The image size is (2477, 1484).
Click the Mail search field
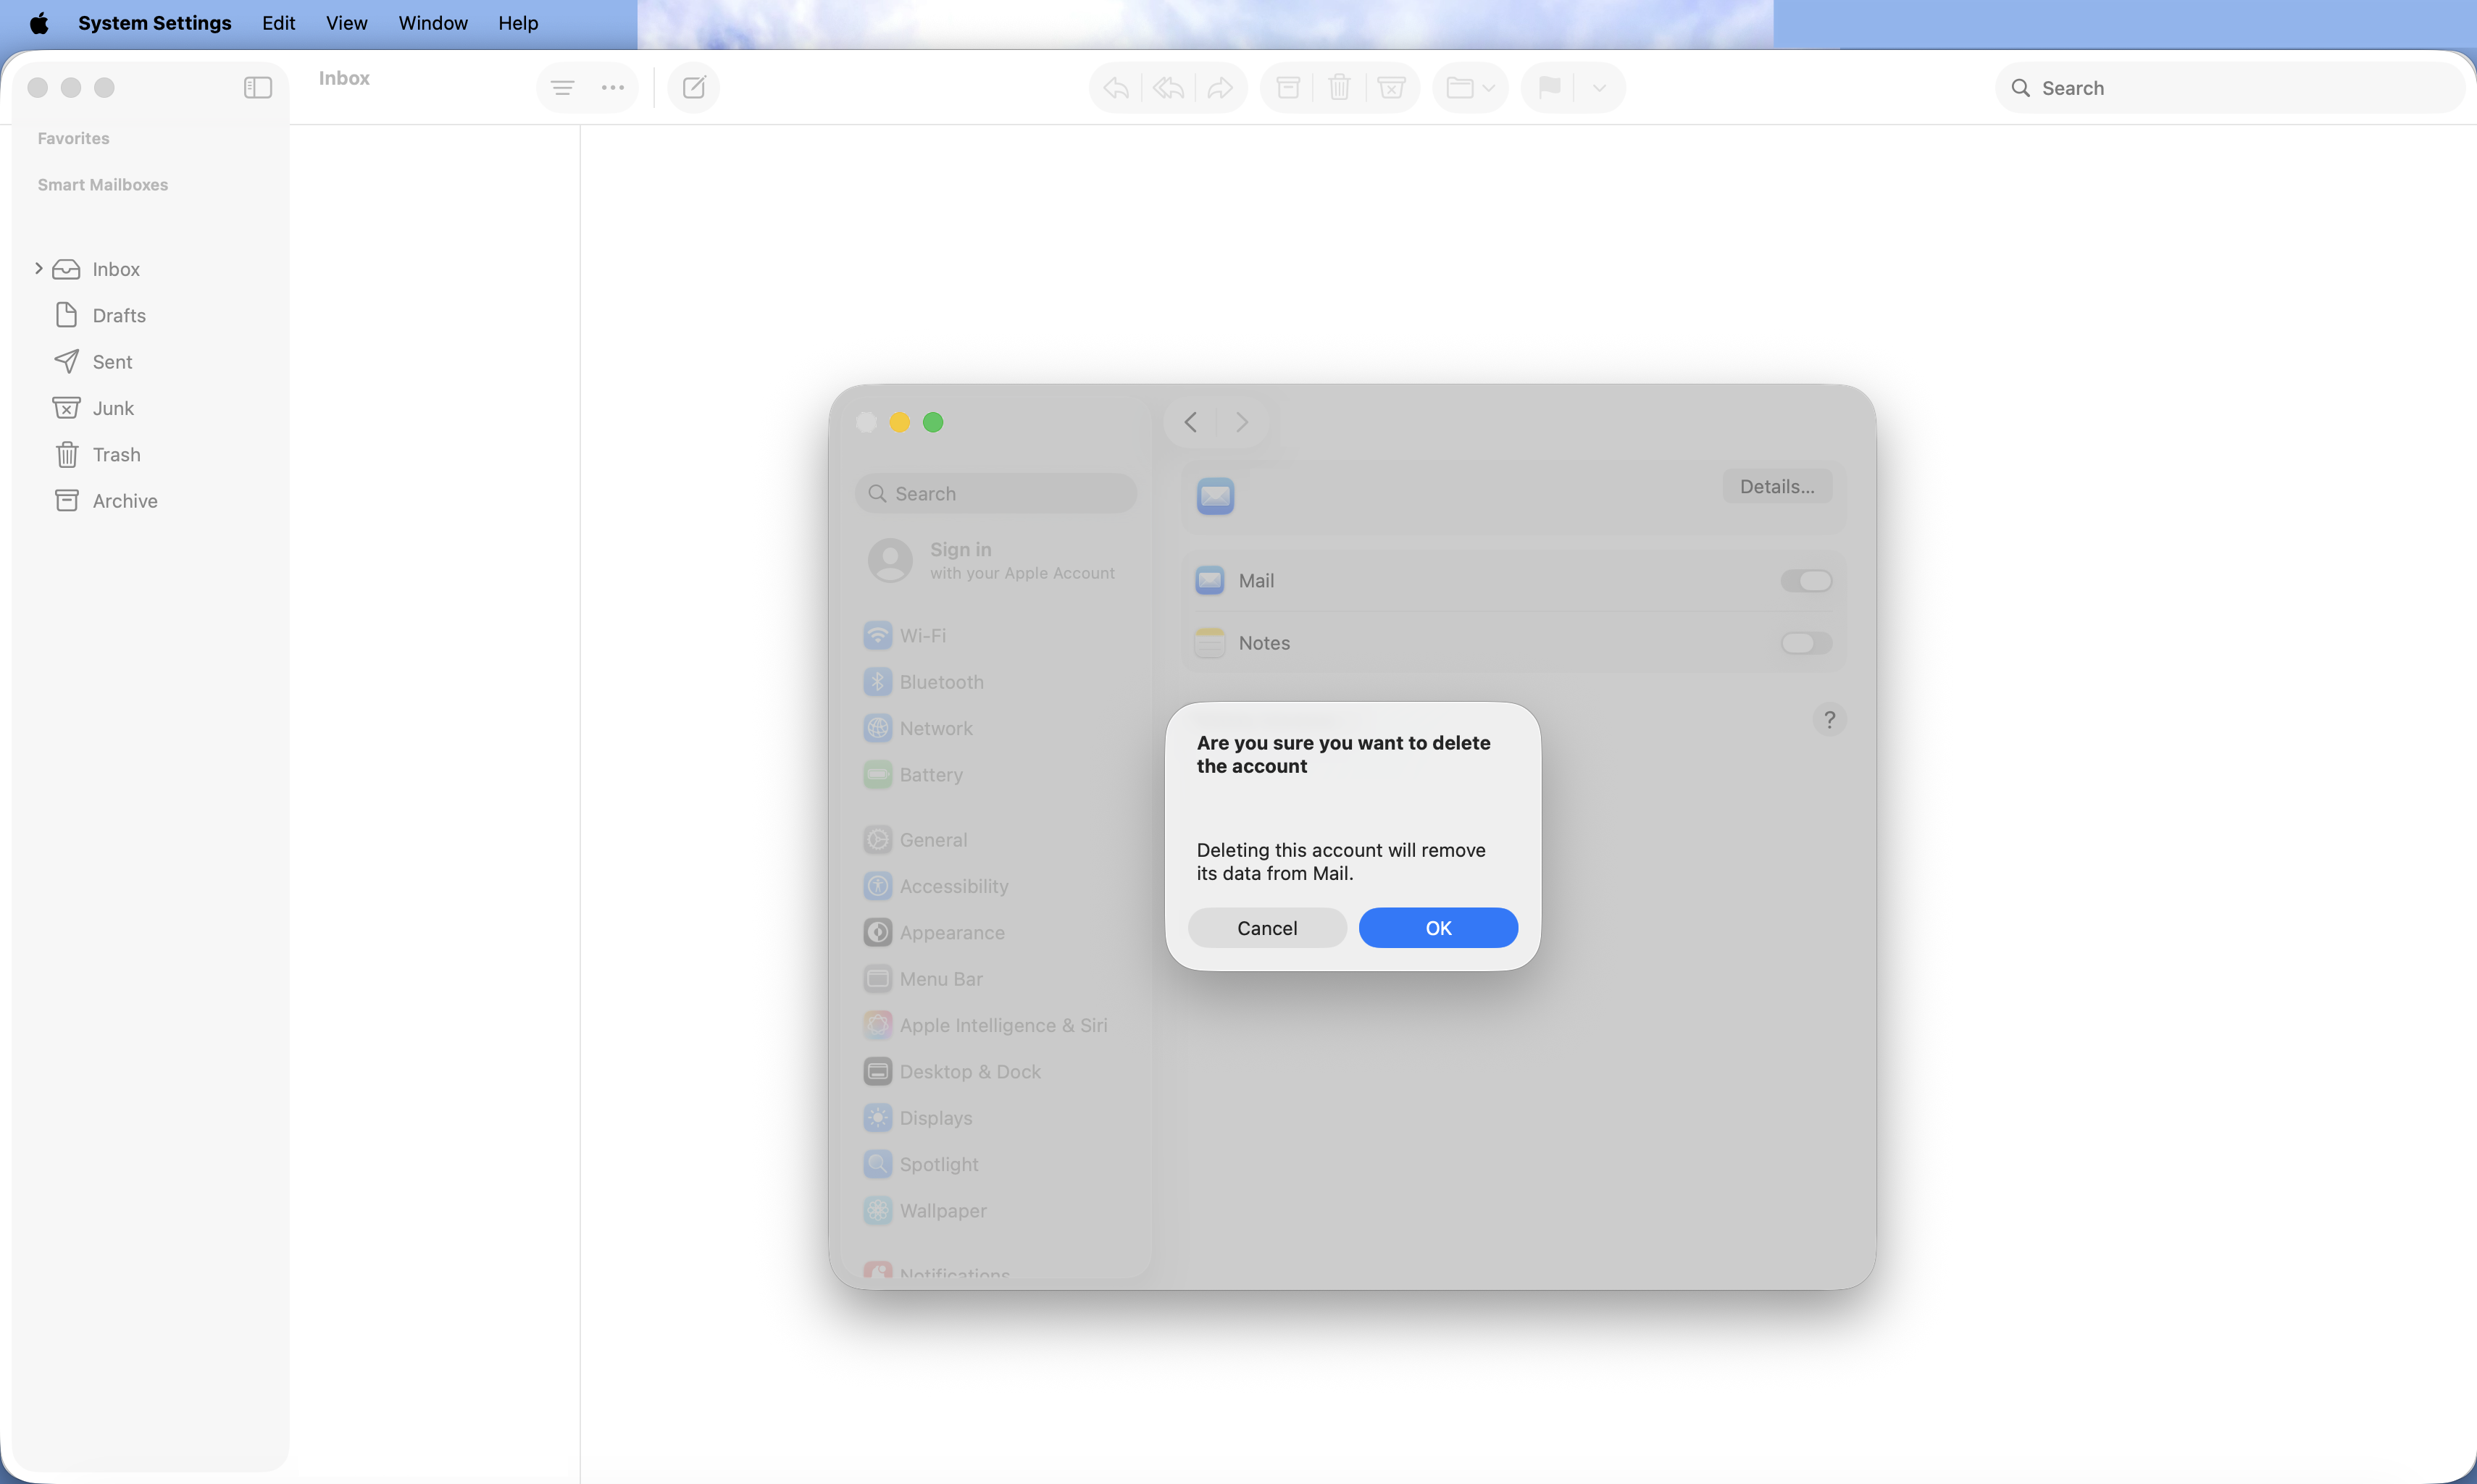pos(2230,88)
